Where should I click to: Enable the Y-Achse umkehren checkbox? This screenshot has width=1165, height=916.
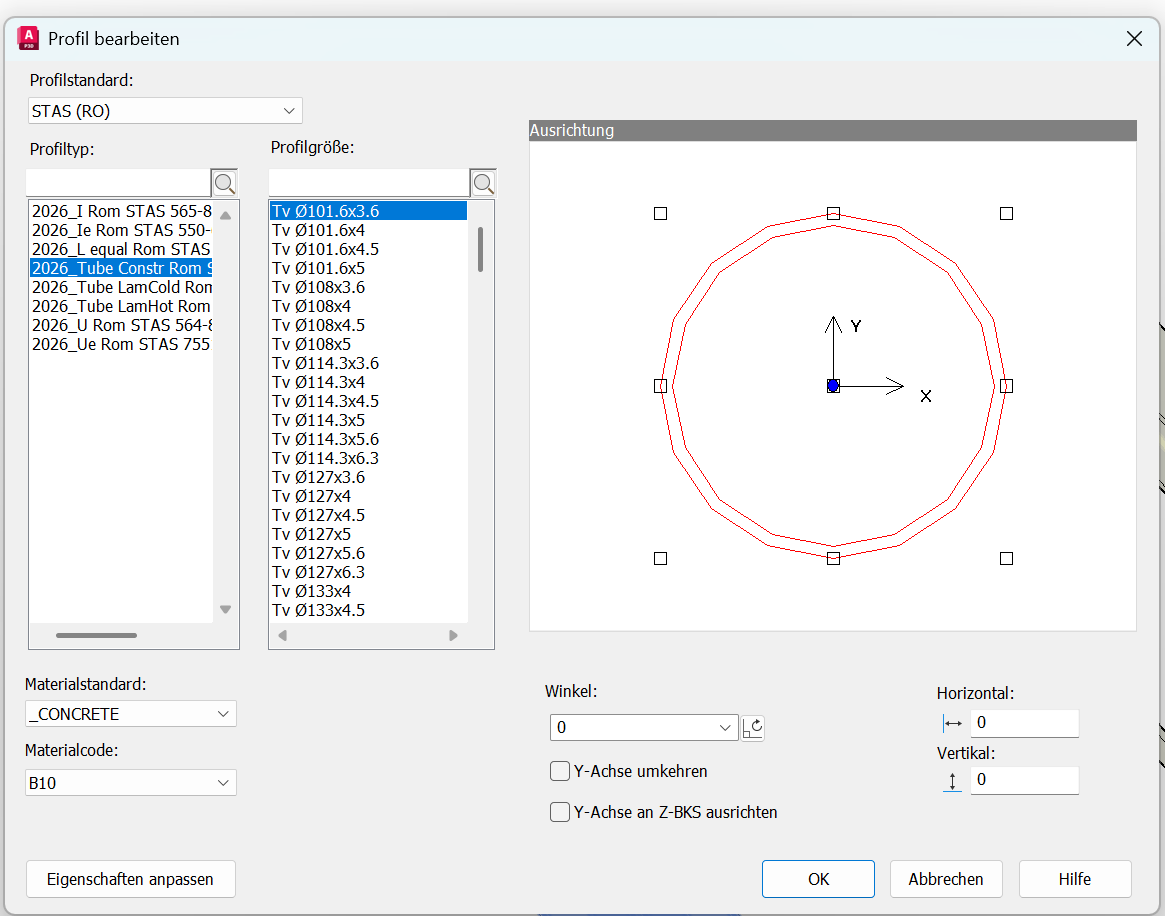560,771
